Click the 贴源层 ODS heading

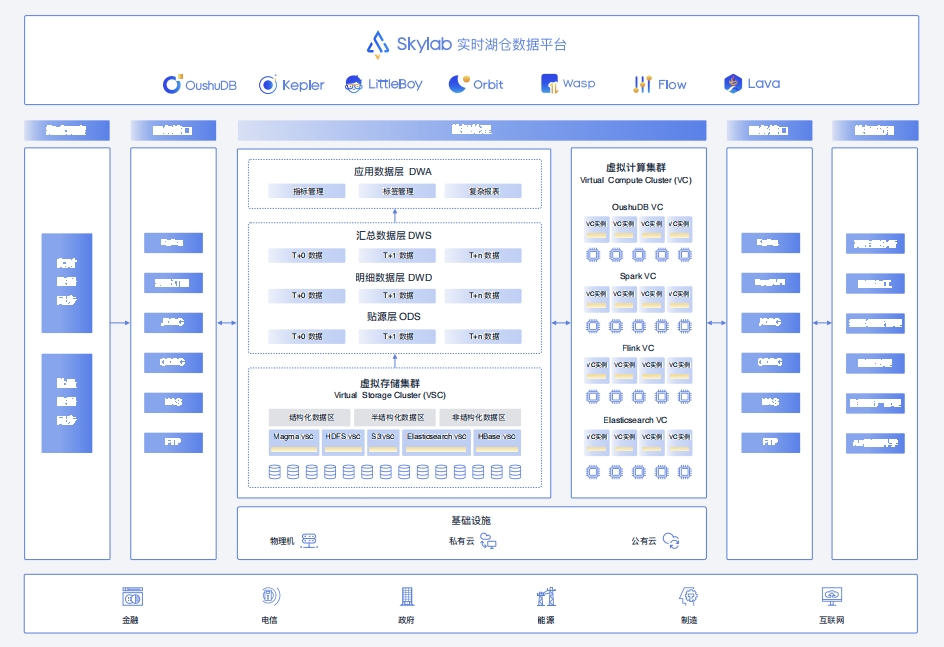tap(394, 317)
